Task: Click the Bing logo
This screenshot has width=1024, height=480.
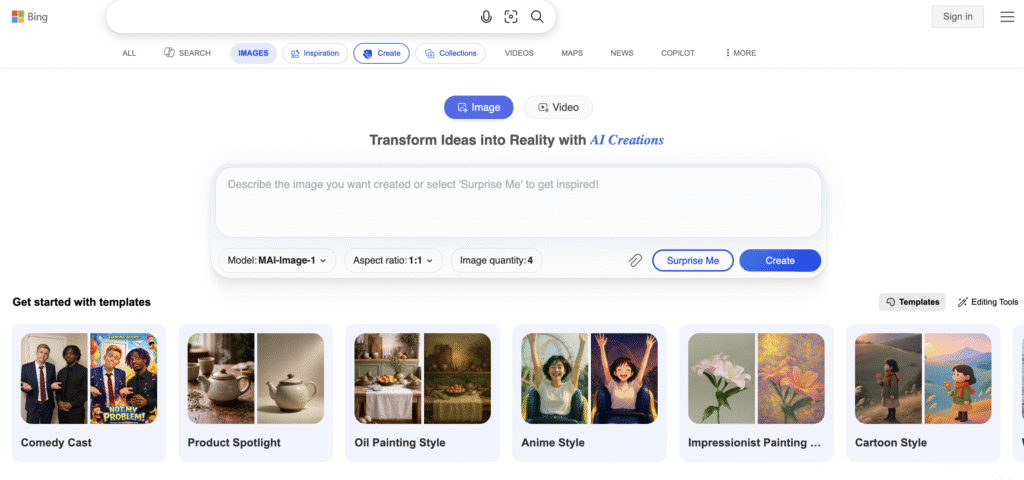Action: 30,17
